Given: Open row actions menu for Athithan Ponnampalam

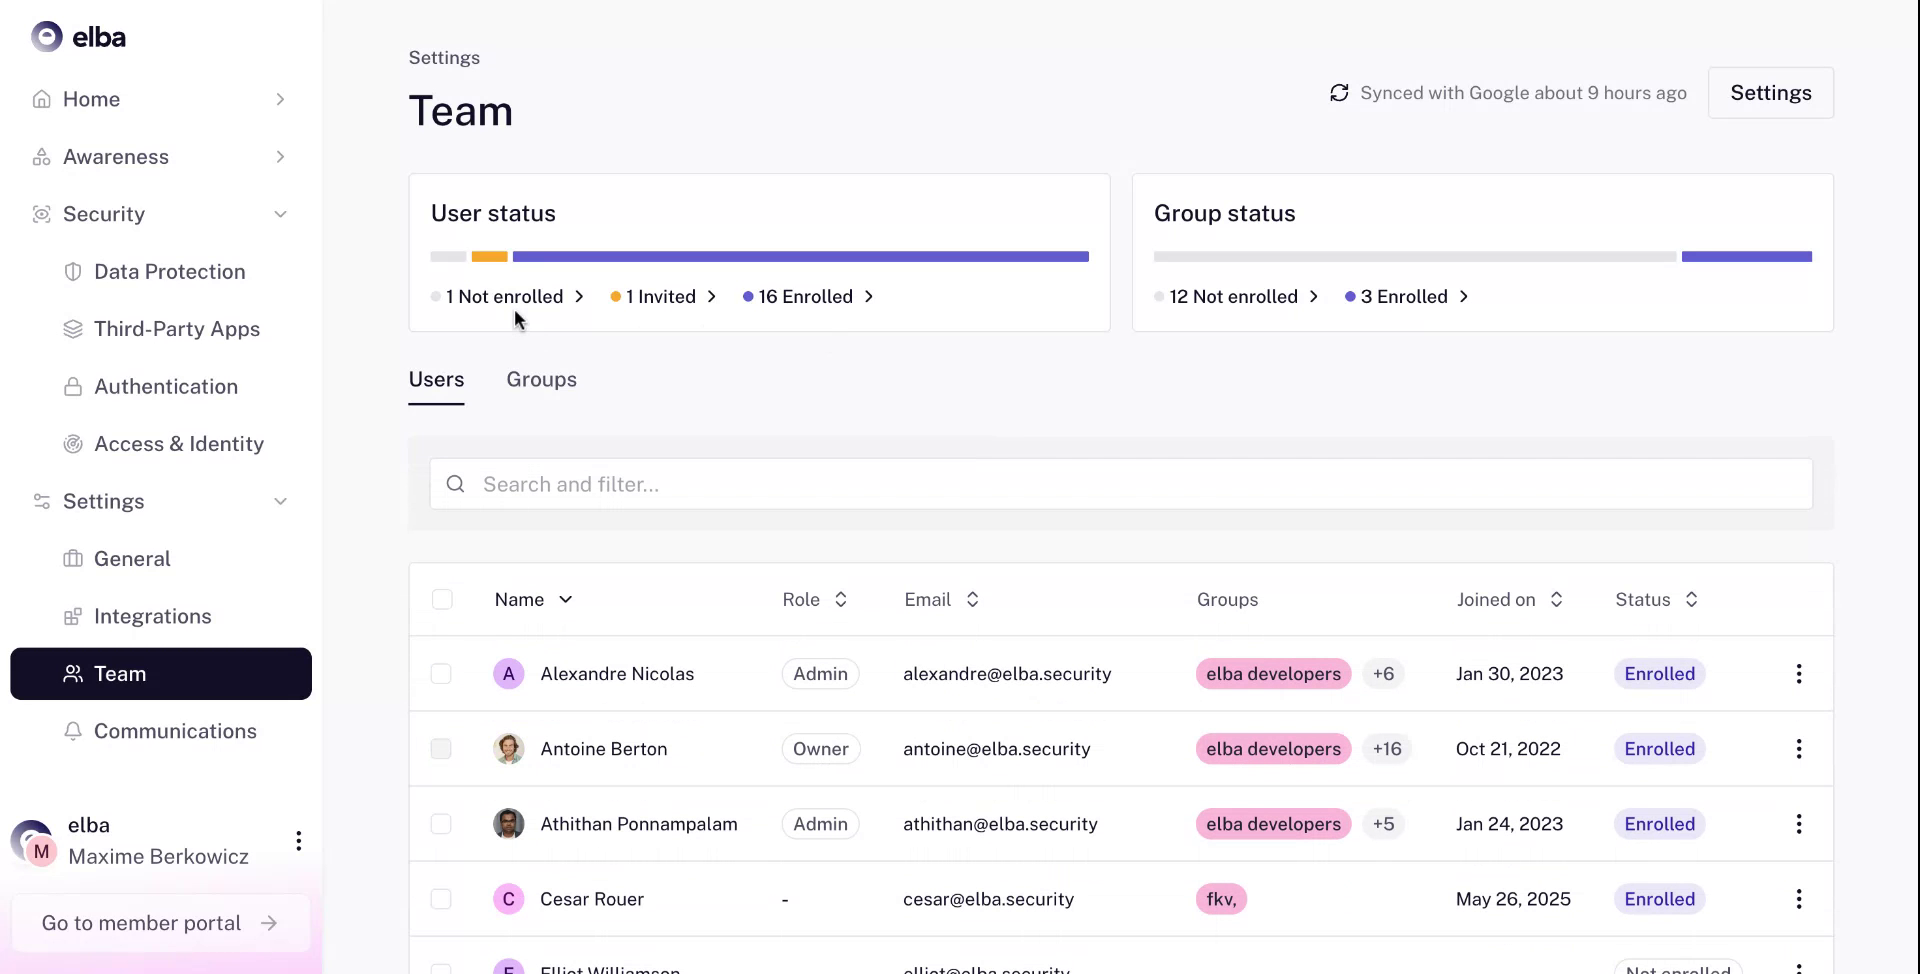Looking at the screenshot, I should 1799,824.
